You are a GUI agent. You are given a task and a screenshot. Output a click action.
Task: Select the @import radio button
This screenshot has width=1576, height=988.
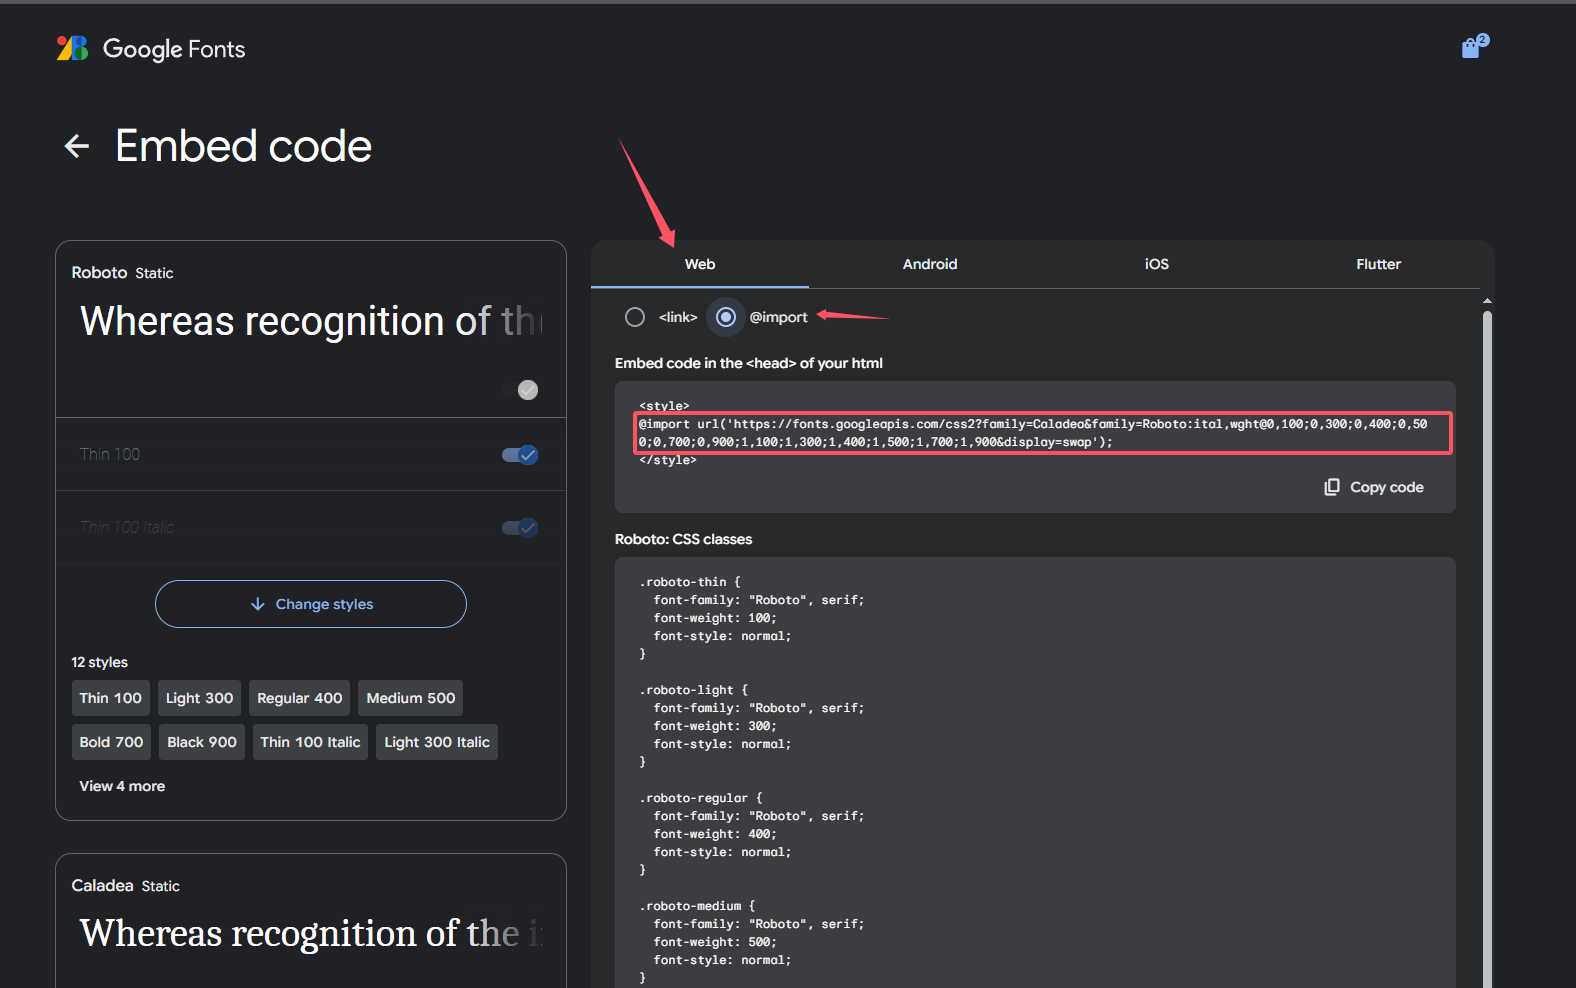tap(726, 317)
